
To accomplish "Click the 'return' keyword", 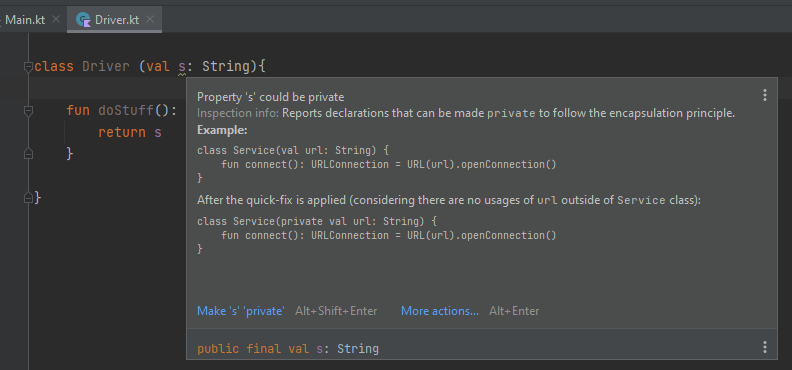I will click(122, 133).
